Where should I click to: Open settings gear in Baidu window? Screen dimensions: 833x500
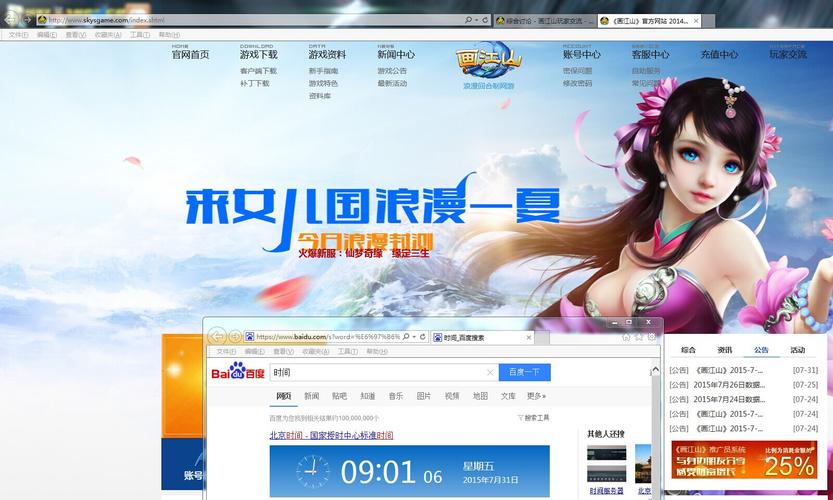click(x=652, y=337)
